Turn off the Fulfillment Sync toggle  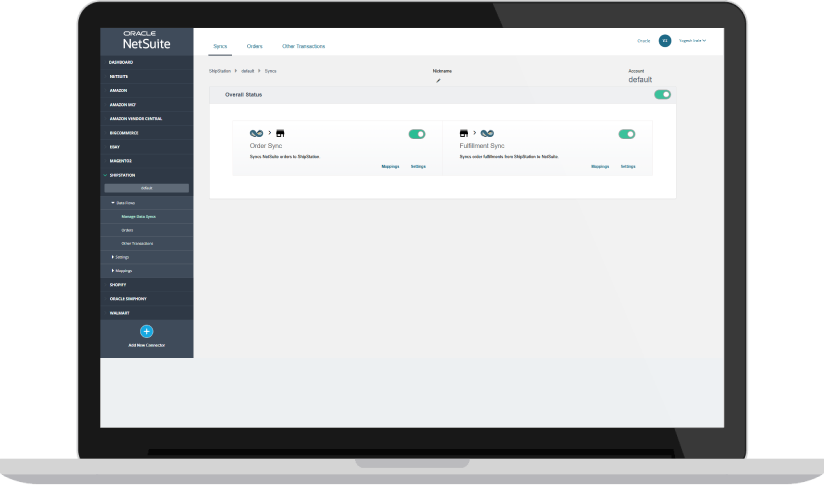coord(627,134)
